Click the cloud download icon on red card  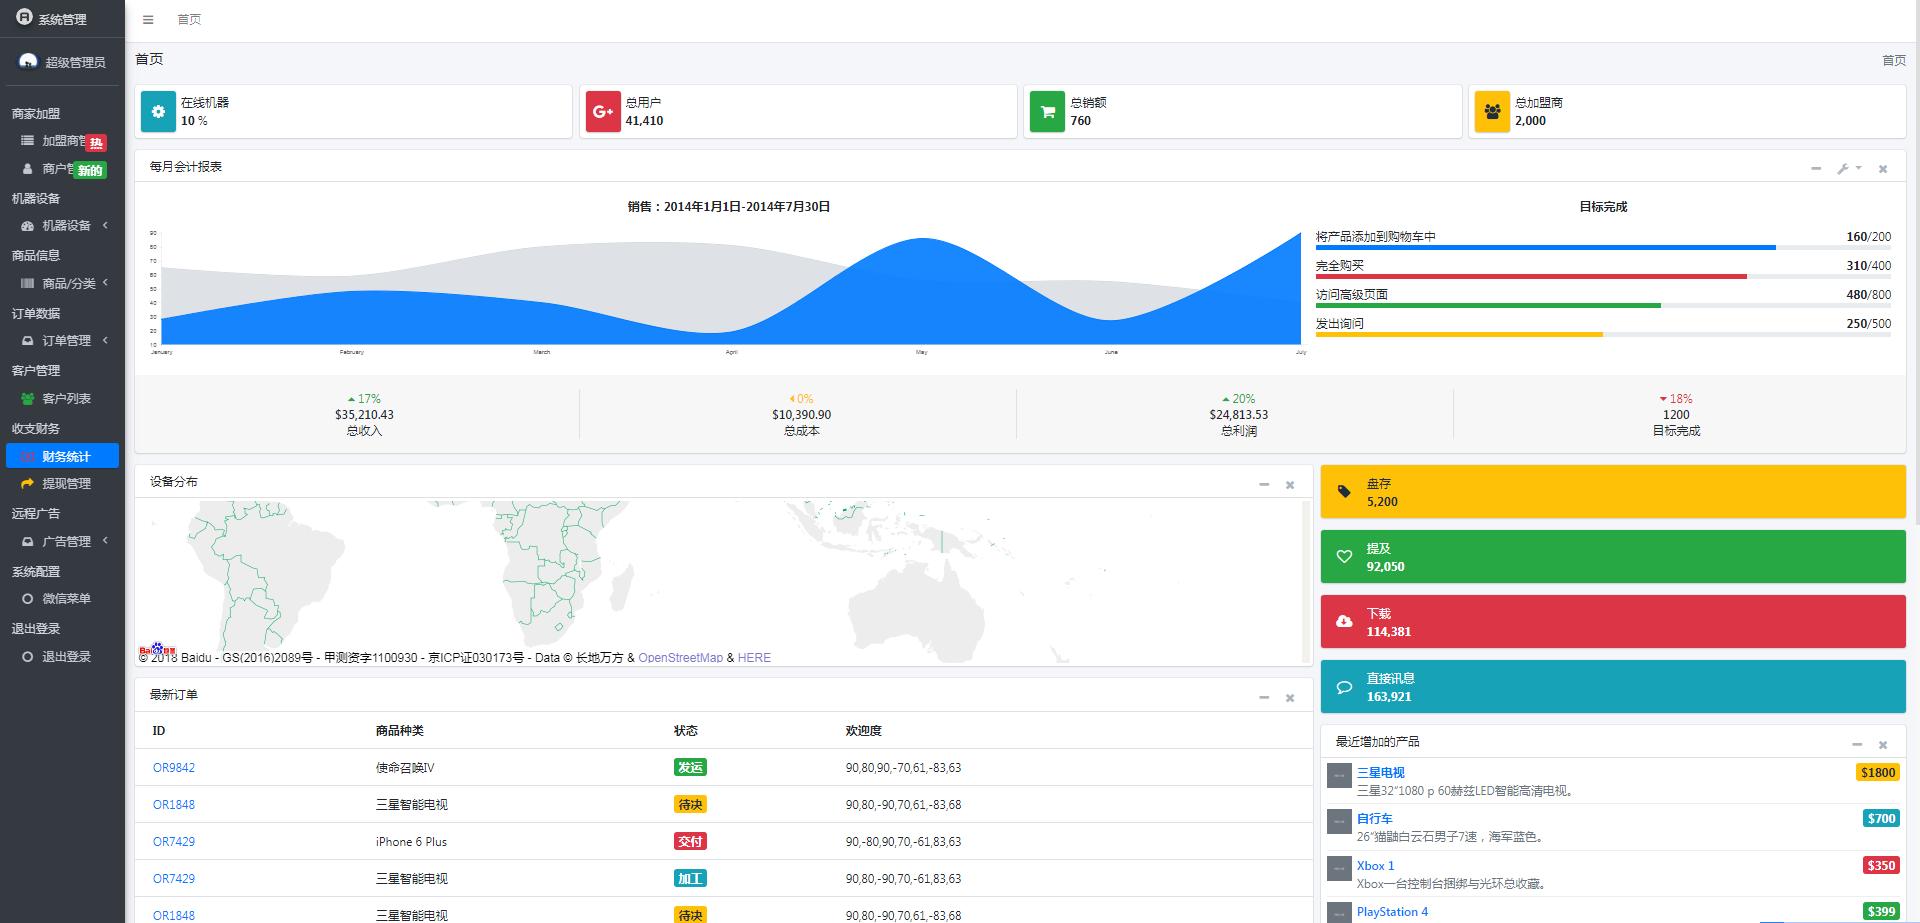(x=1344, y=622)
